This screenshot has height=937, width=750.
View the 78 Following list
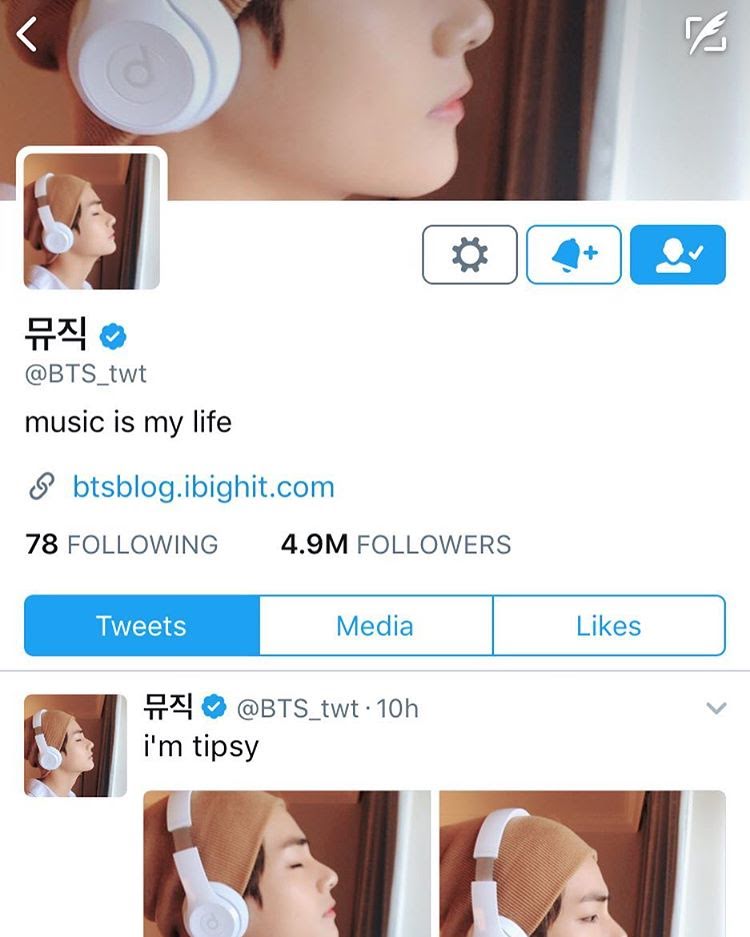tap(122, 544)
